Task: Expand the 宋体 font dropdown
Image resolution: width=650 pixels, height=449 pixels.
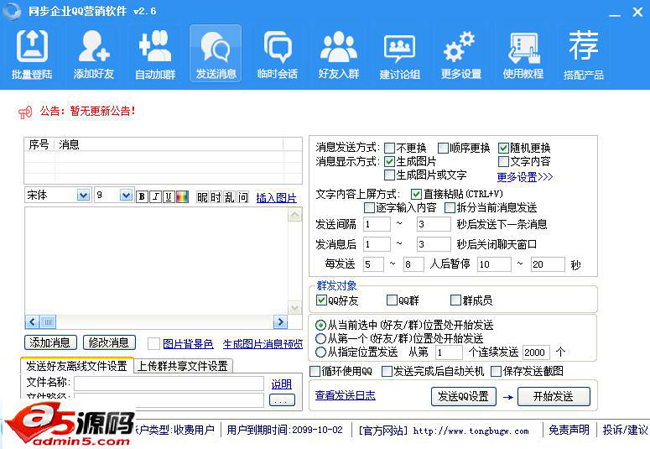Action: [x=83, y=196]
